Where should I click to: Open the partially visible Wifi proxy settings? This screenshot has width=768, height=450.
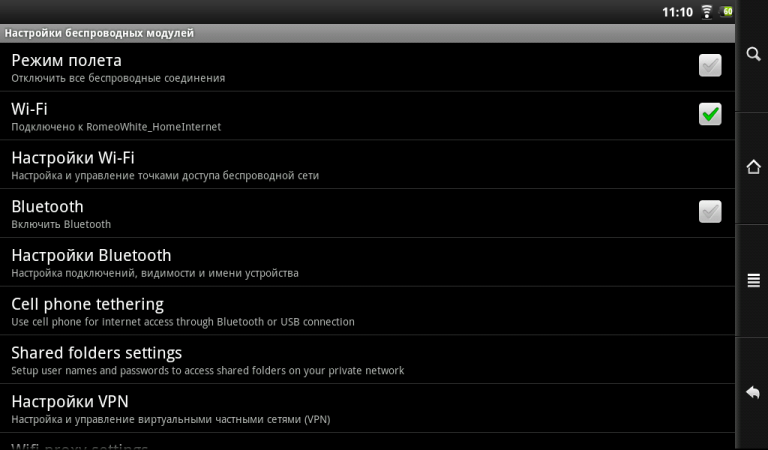[x=80, y=444]
